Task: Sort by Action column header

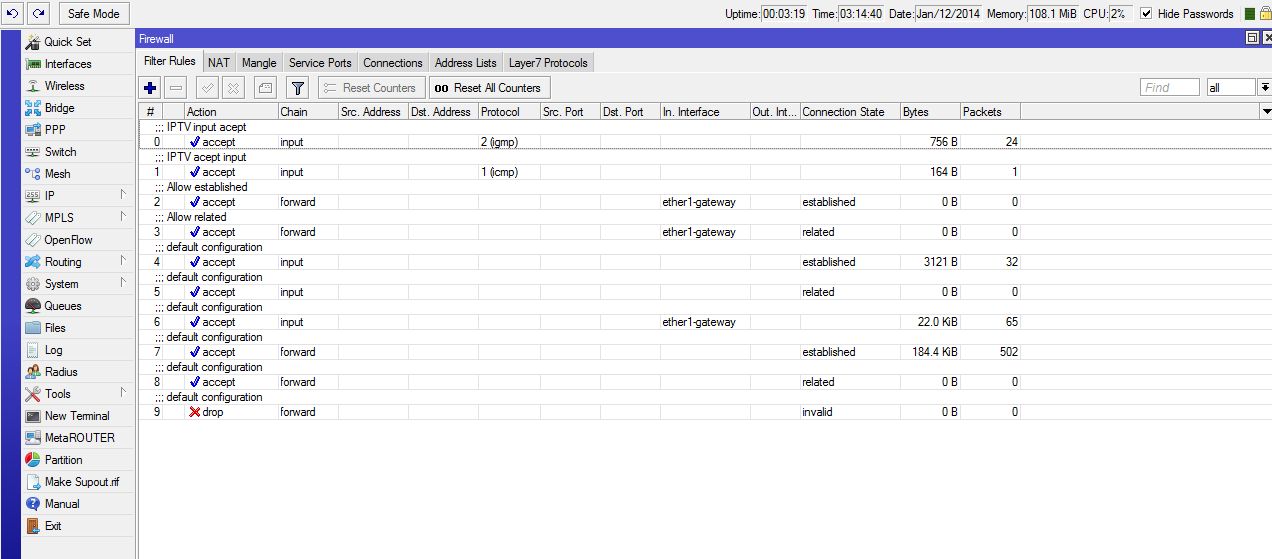Action: pyautogui.click(x=231, y=112)
